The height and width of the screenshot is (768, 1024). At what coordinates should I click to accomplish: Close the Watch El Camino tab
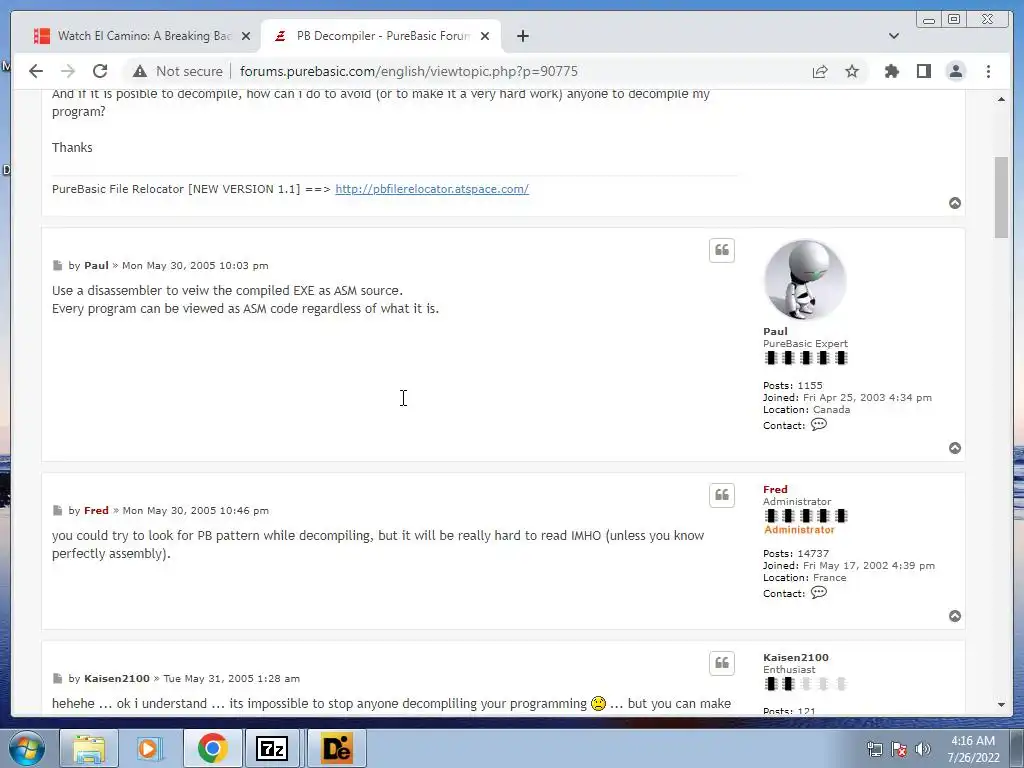pos(246,36)
